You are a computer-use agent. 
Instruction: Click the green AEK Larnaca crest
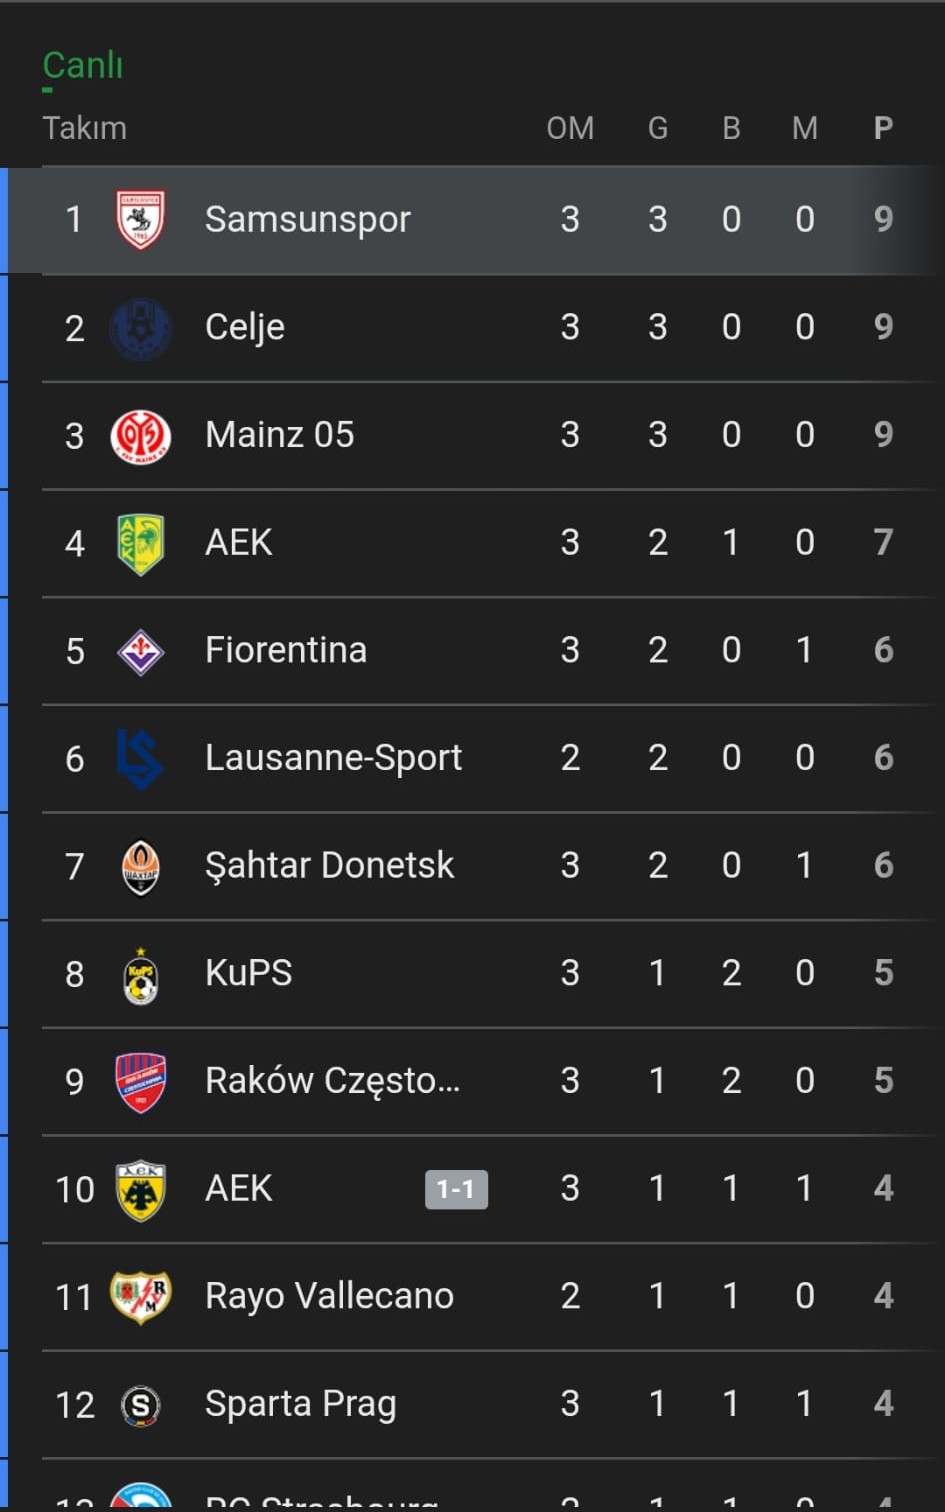click(x=140, y=543)
